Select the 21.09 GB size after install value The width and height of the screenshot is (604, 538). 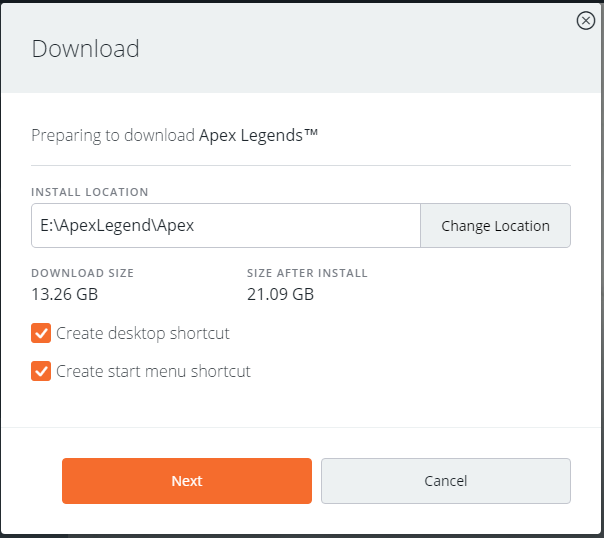[x=280, y=294]
